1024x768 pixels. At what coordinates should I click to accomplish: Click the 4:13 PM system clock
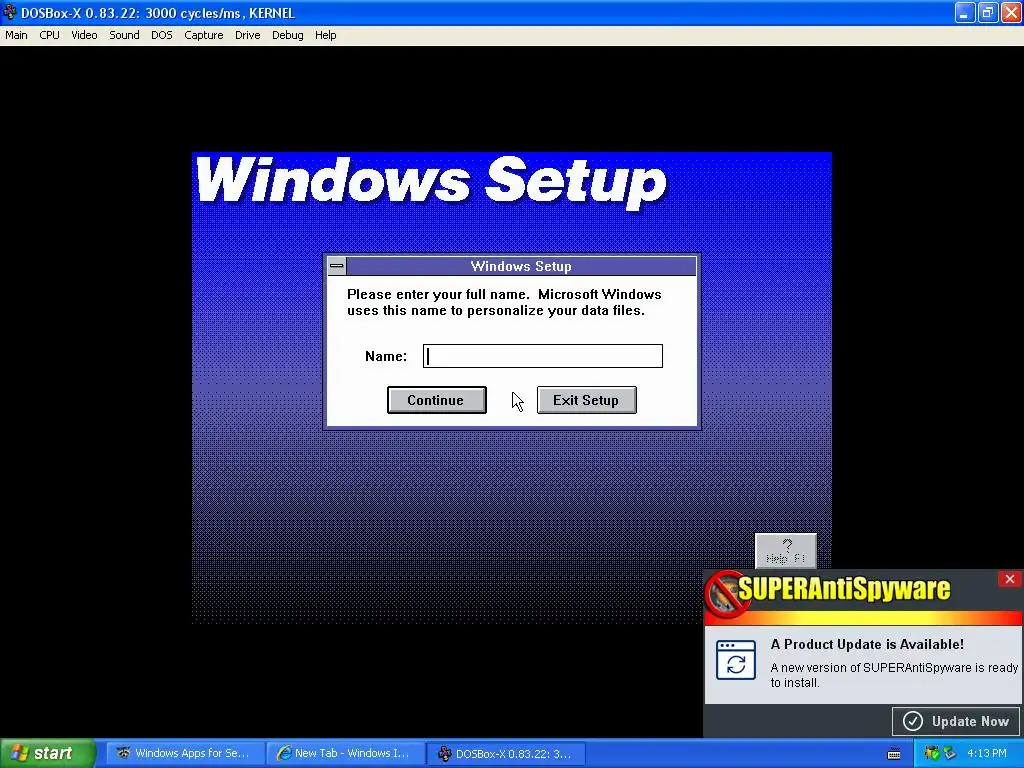987,753
